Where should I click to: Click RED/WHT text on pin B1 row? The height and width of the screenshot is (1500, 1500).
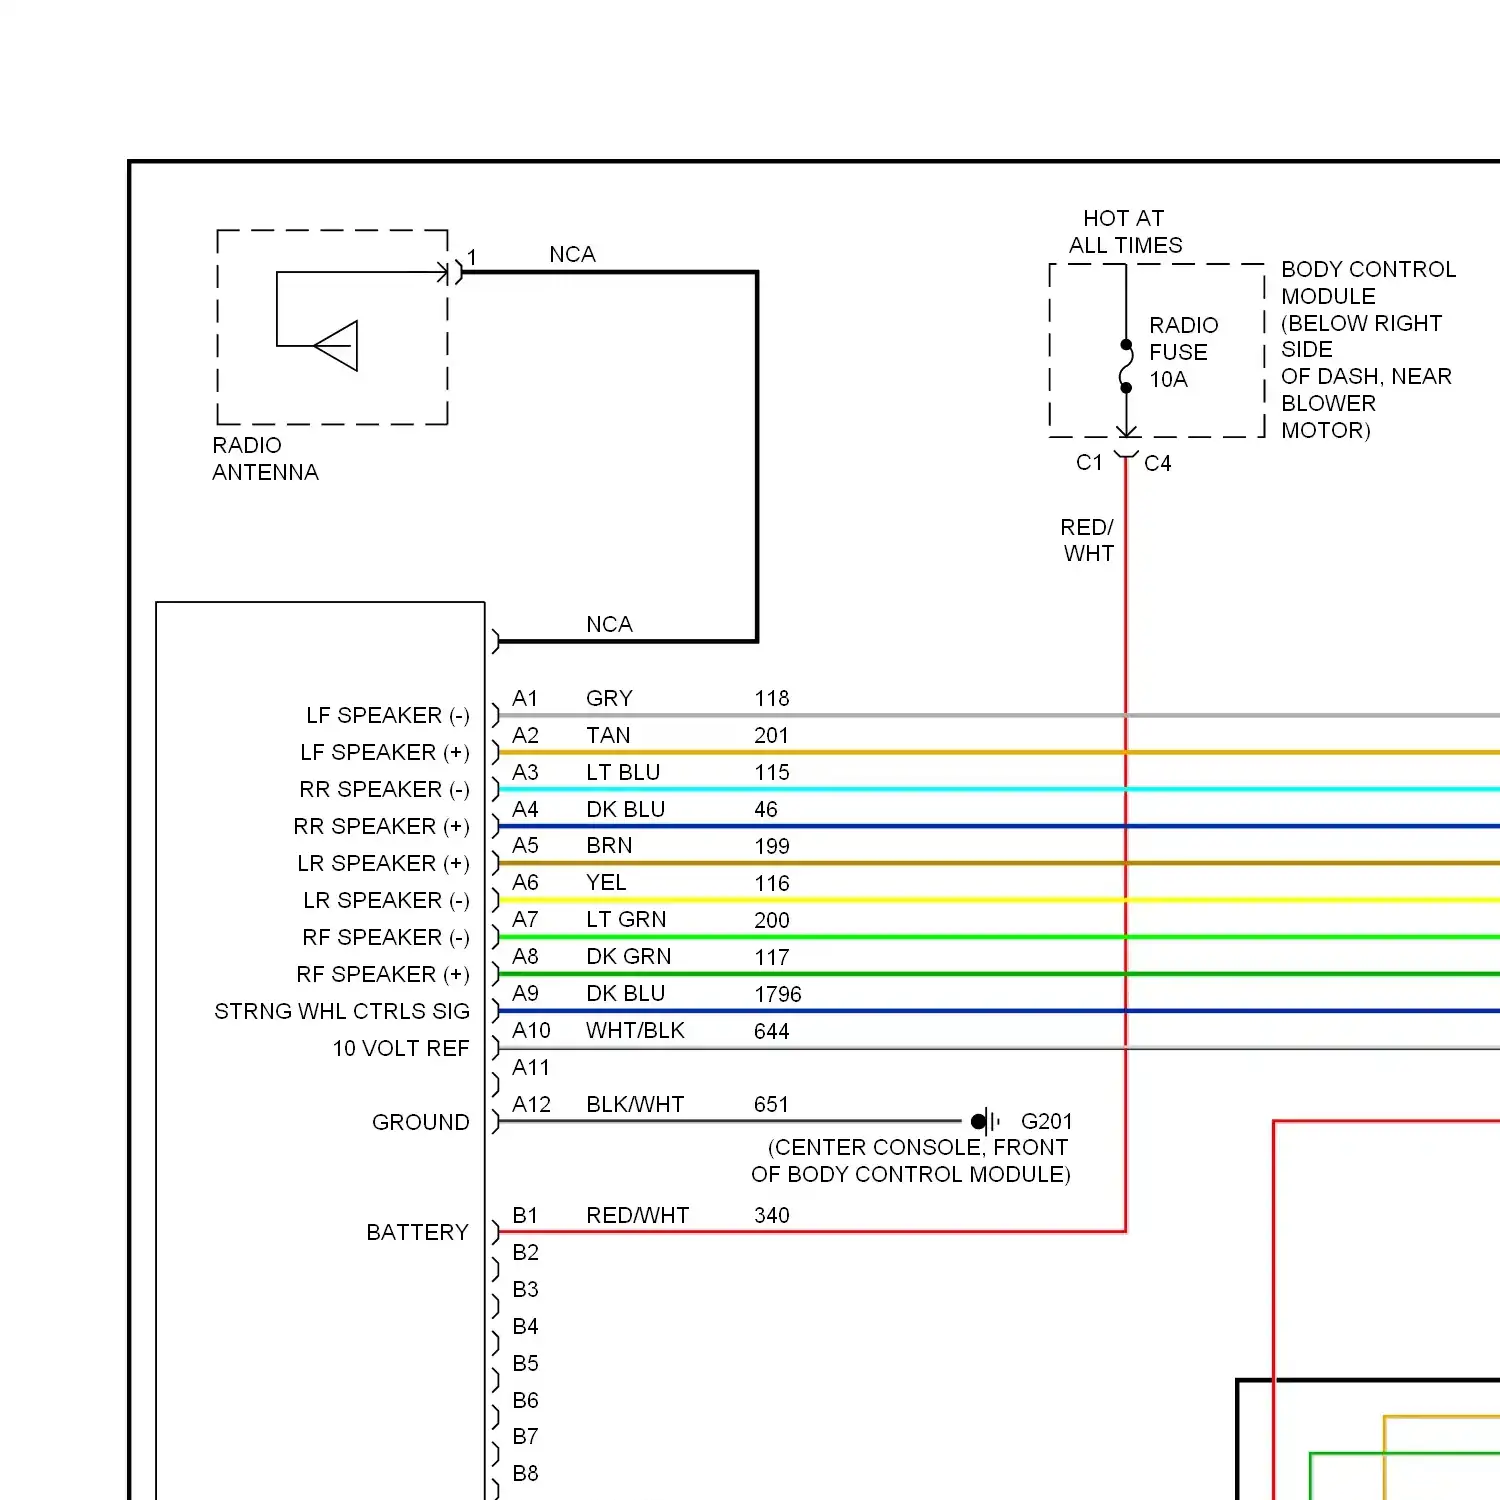638,1216
